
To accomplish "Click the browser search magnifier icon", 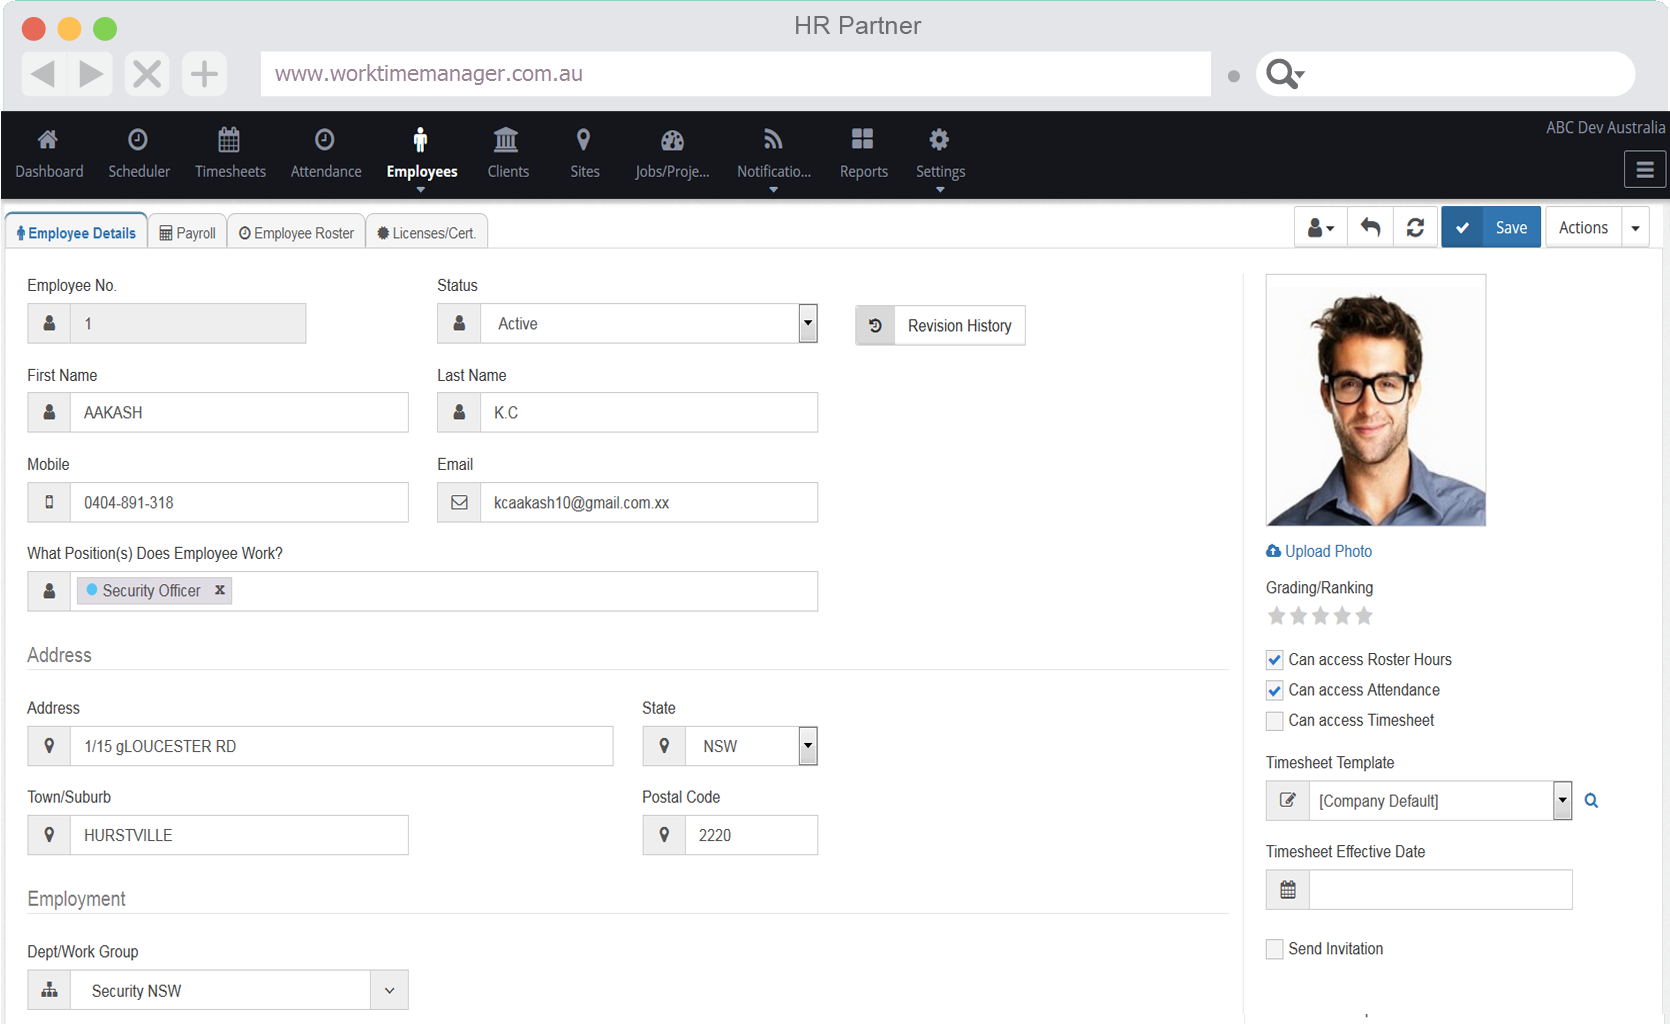I will pyautogui.click(x=1284, y=74).
